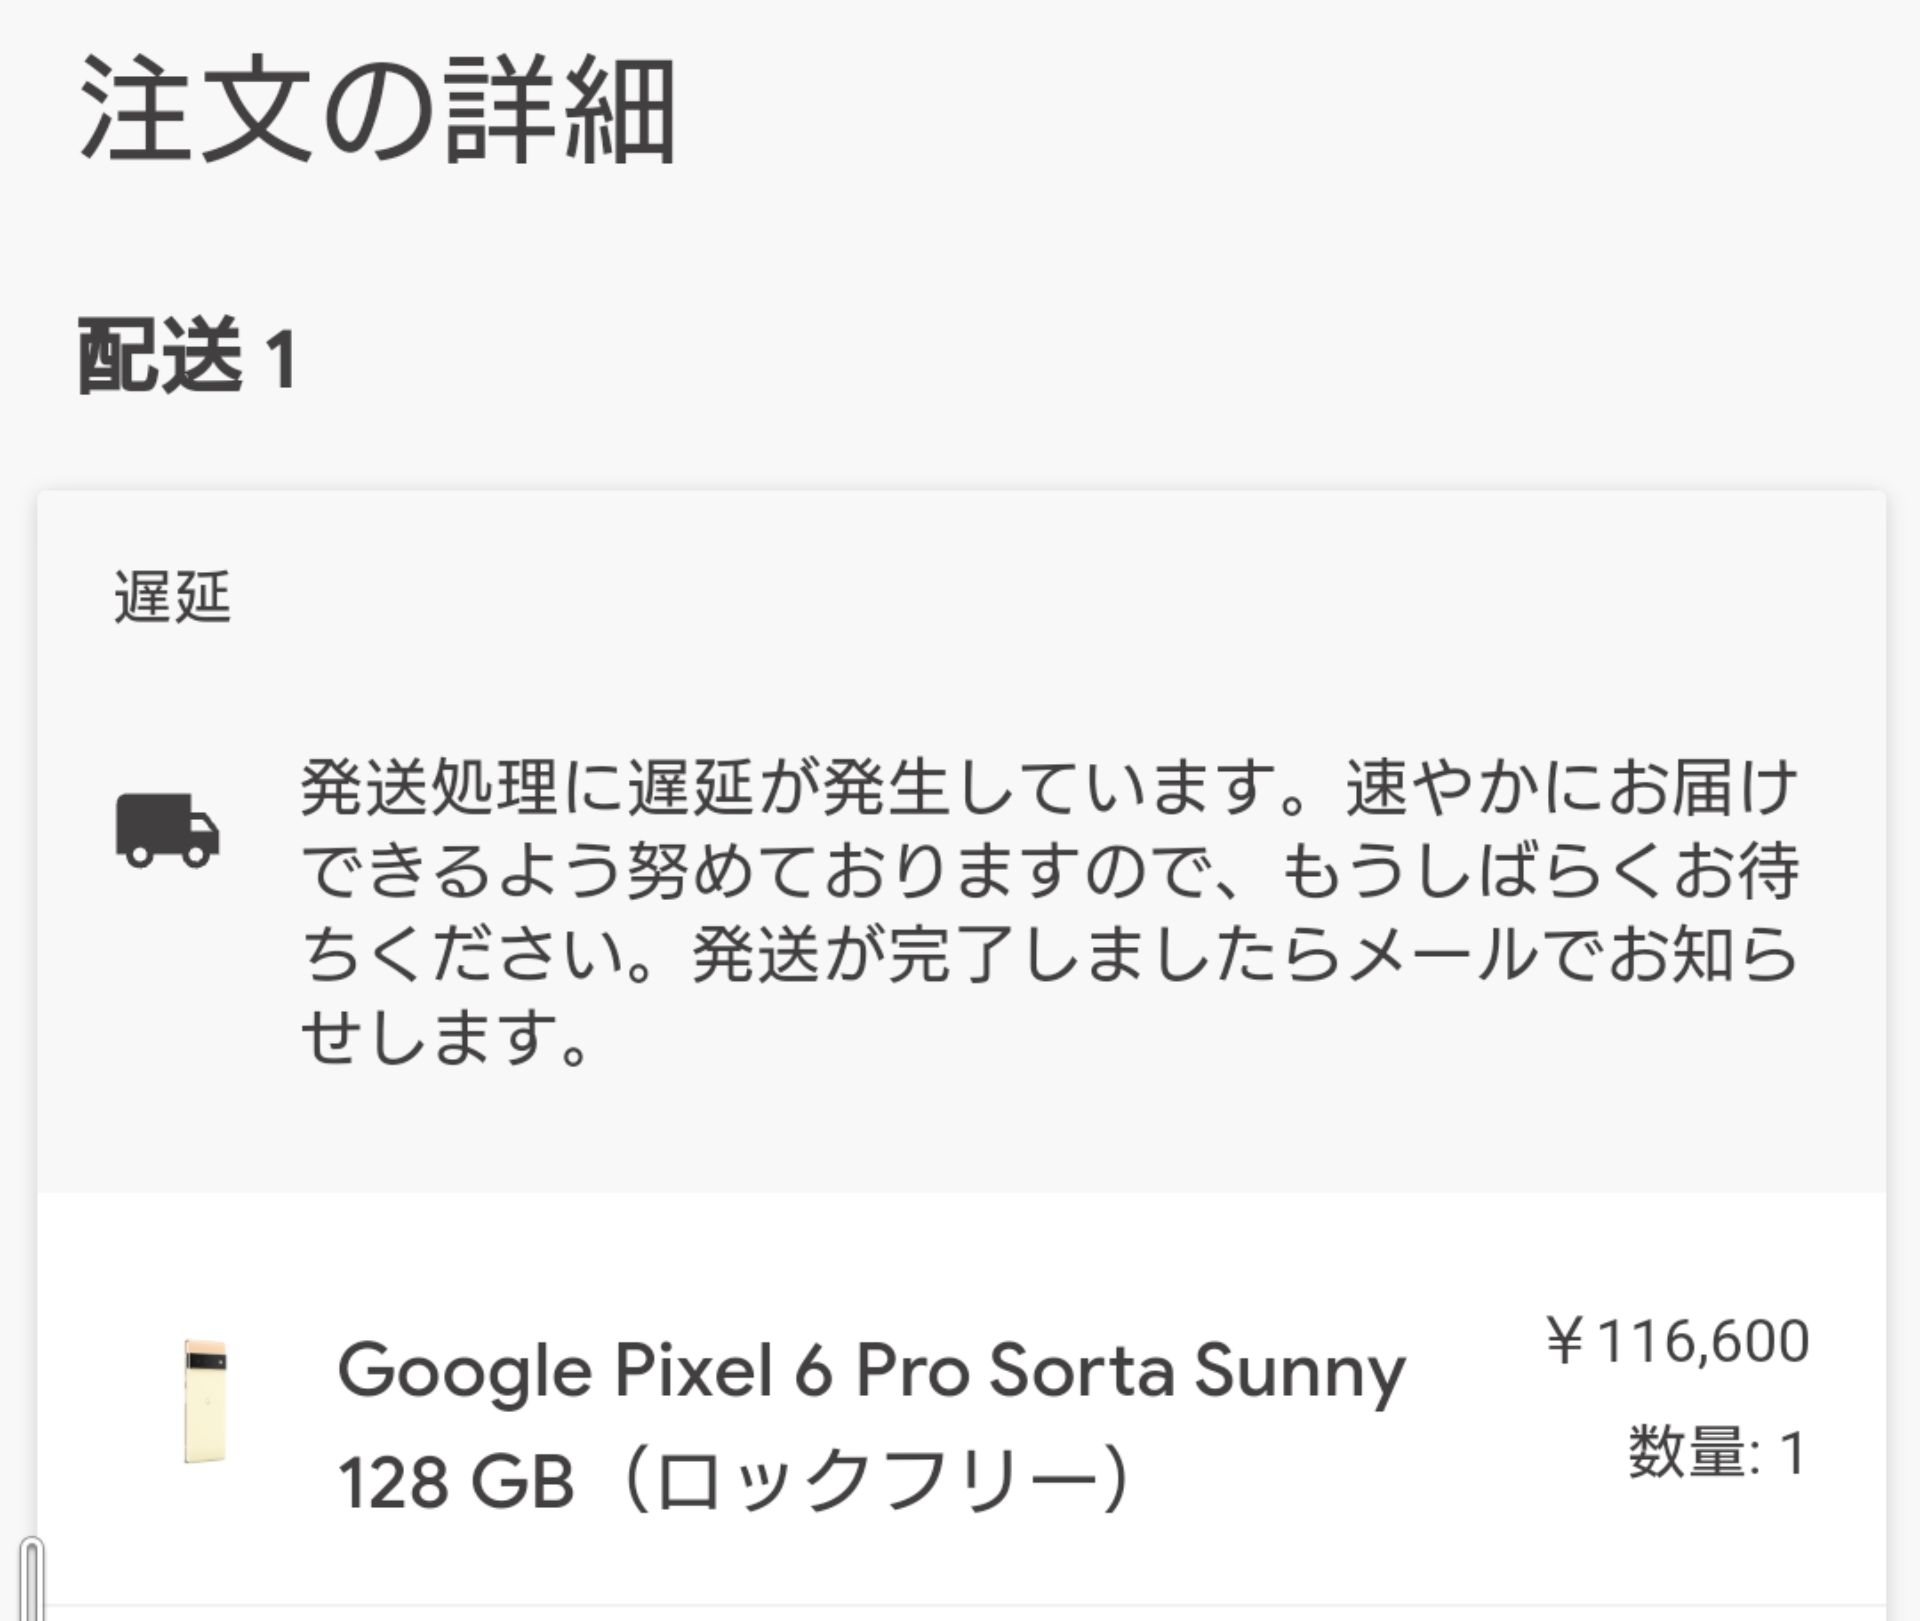Image resolution: width=1920 pixels, height=1621 pixels.
Task: Click the 128 GB（ロックフリー）variant text
Action: 735,1481
